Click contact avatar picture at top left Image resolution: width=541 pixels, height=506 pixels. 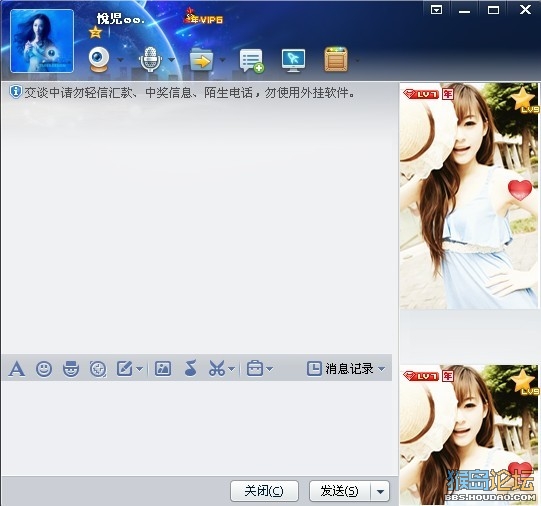pos(42,41)
